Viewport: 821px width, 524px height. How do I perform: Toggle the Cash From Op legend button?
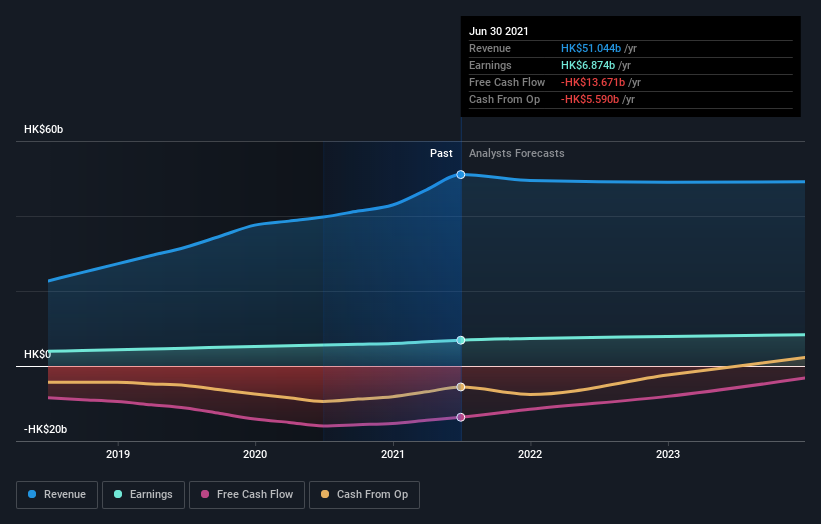pyautogui.click(x=364, y=495)
